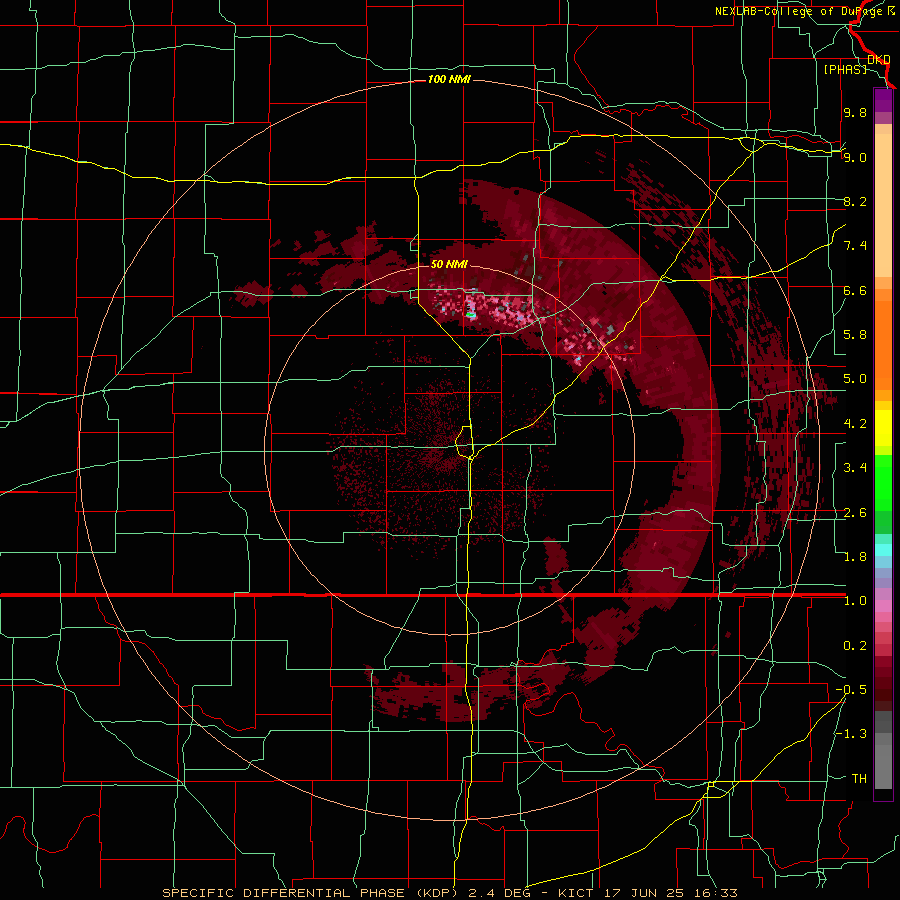Click the 0.2 scale value
Viewport: 900px width, 900px height.
pos(855,646)
